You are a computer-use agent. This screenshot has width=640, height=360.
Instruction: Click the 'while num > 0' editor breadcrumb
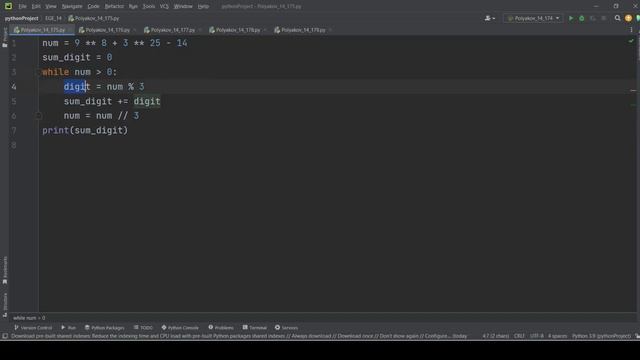(x=29, y=318)
